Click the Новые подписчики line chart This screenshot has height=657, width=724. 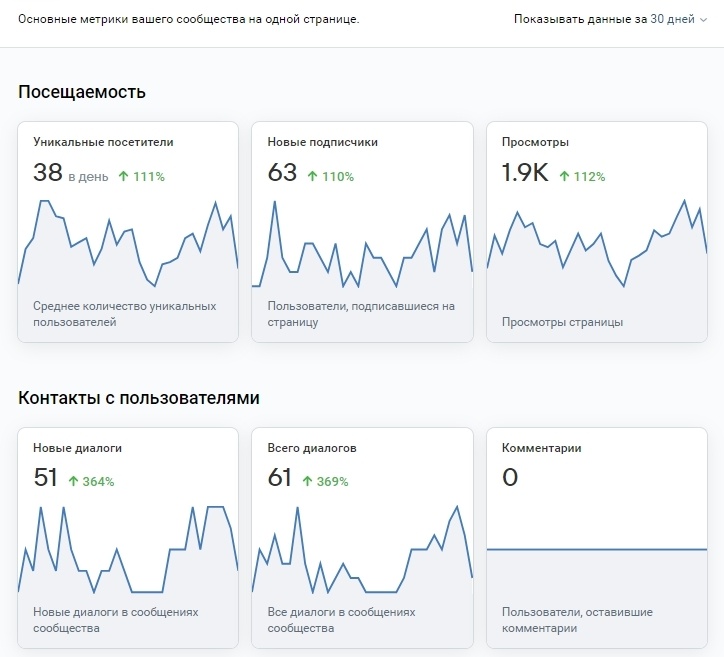point(362,243)
